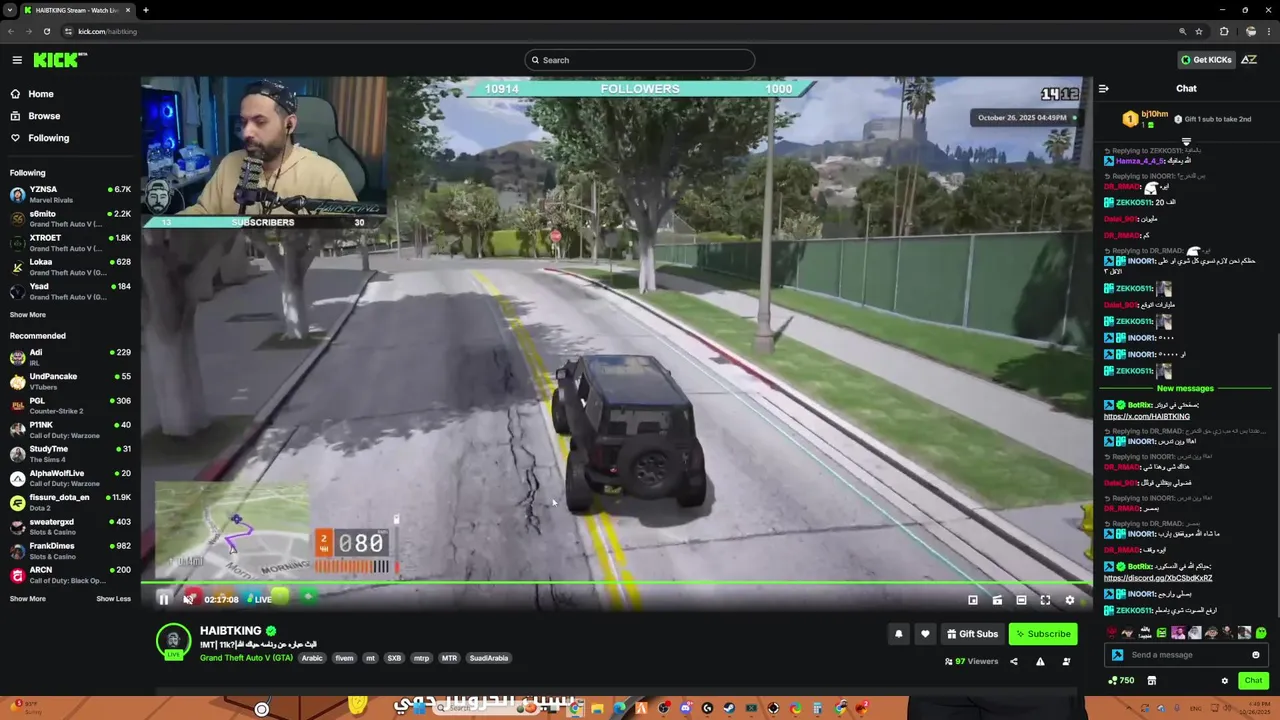Open the user profile avatar menu
This screenshot has height=720, width=1280.
pos(1249,60)
